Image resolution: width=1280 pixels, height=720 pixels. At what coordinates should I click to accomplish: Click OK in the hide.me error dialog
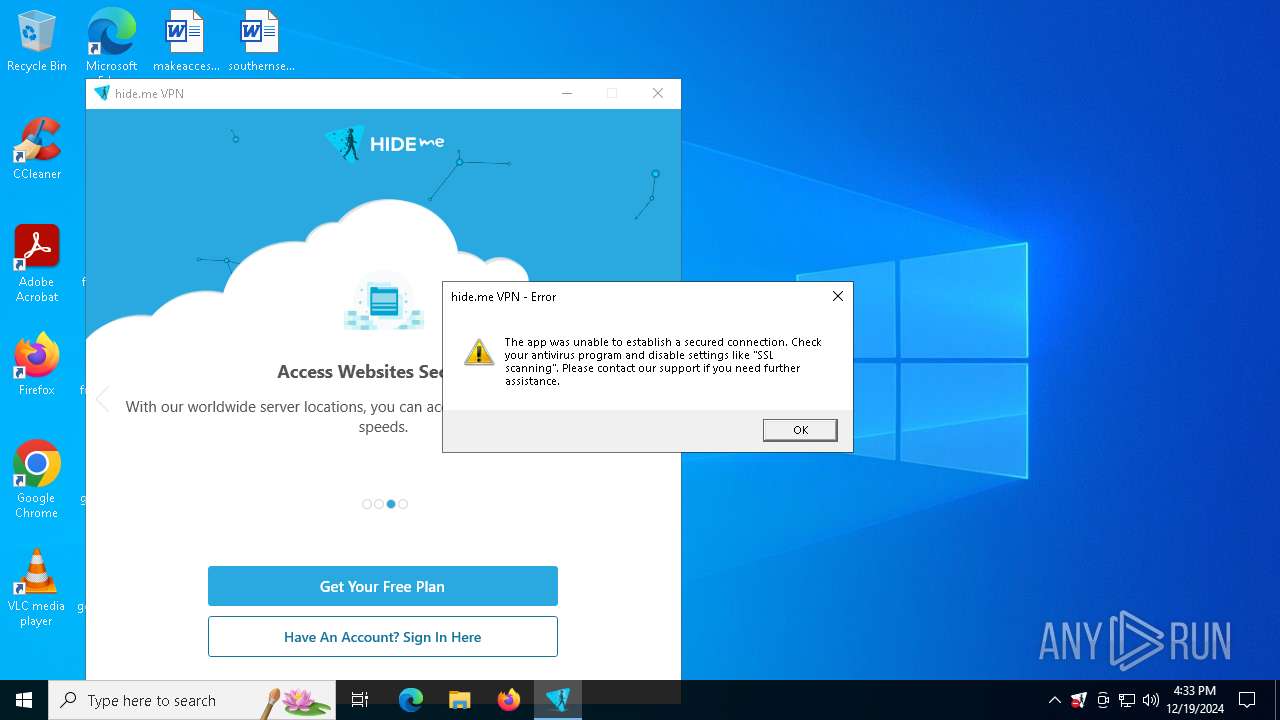[800, 430]
